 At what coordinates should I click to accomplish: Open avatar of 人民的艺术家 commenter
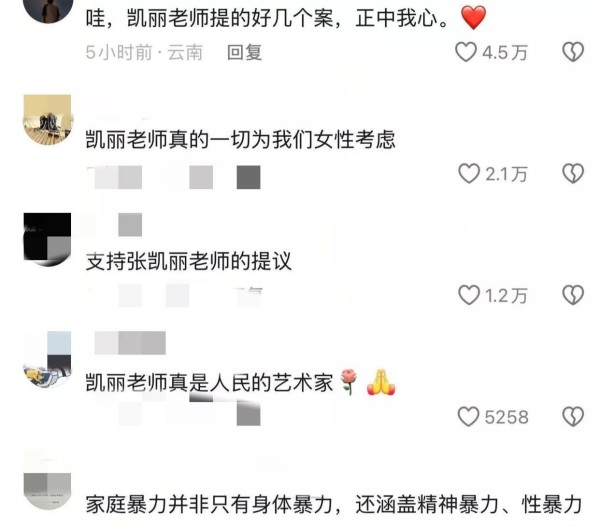tap(47, 360)
